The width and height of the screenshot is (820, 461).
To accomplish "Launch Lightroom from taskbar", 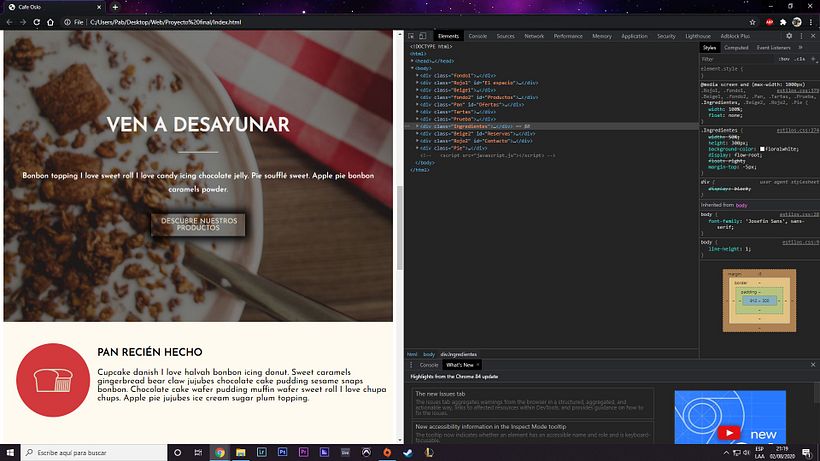I will (261, 453).
